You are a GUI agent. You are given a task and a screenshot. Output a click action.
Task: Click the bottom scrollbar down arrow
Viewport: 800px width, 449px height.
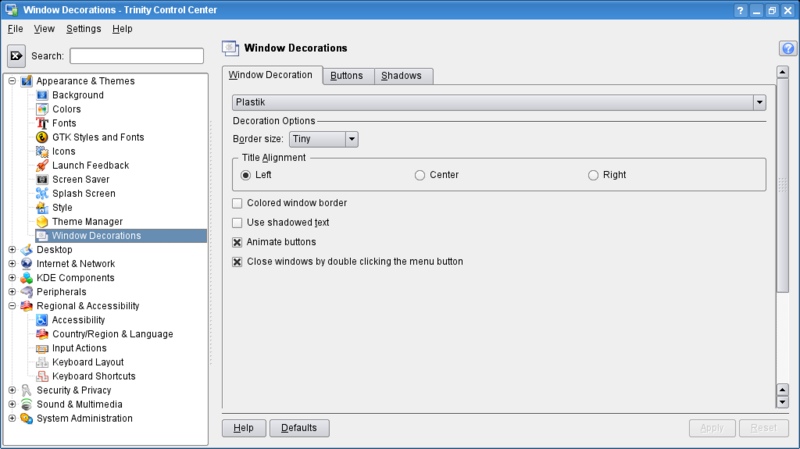tap(783, 402)
